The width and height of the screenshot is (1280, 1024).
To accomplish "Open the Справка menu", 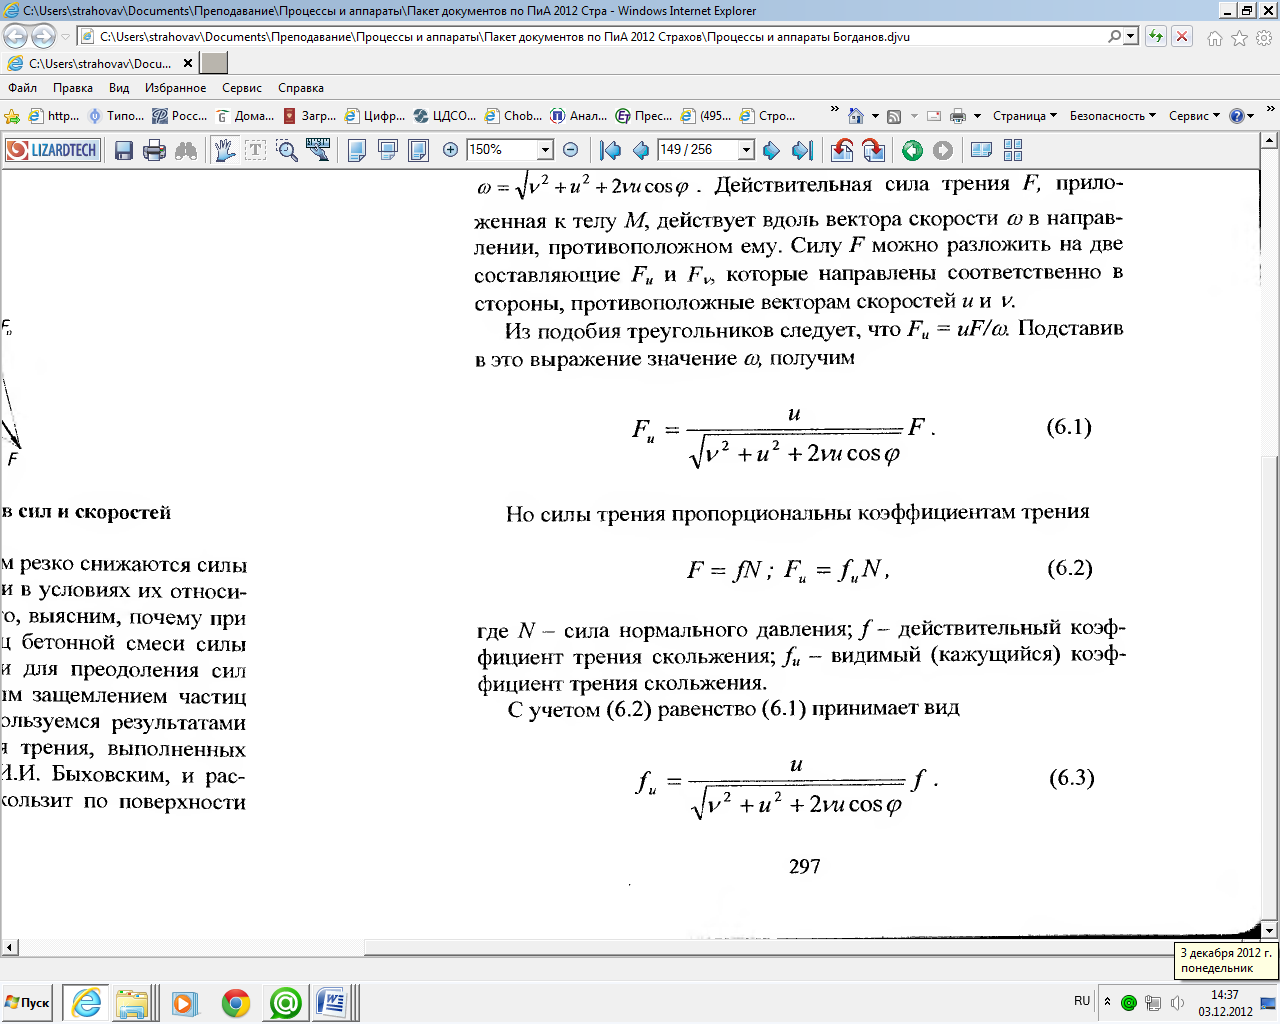I will tap(301, 88).
